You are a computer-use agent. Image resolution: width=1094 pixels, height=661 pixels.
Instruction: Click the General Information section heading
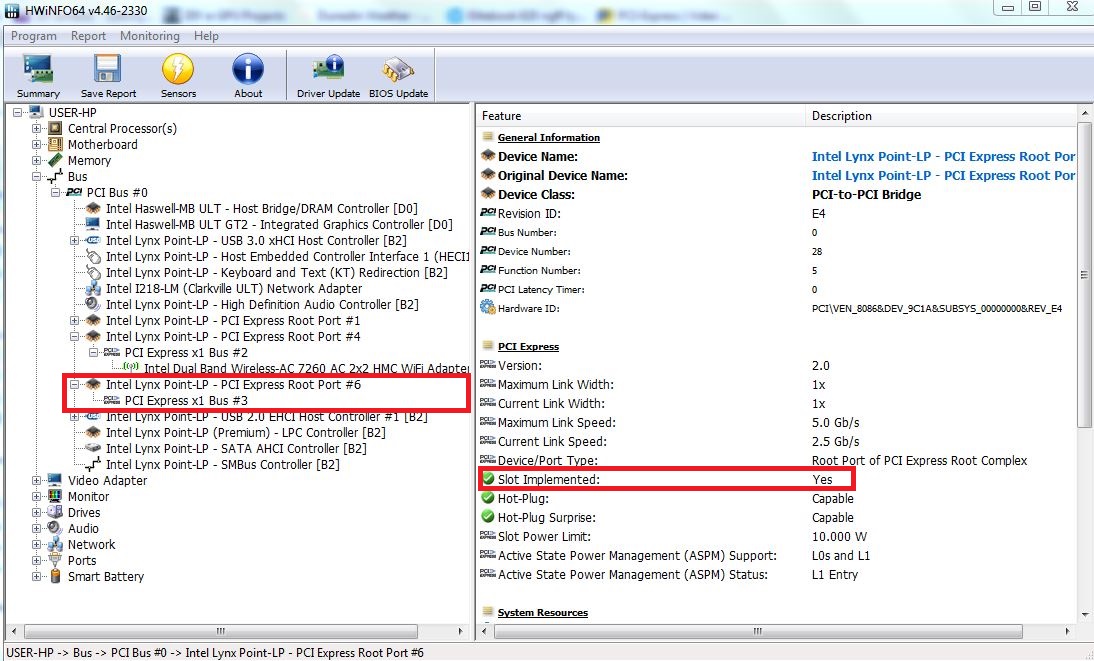pos(548,138)
